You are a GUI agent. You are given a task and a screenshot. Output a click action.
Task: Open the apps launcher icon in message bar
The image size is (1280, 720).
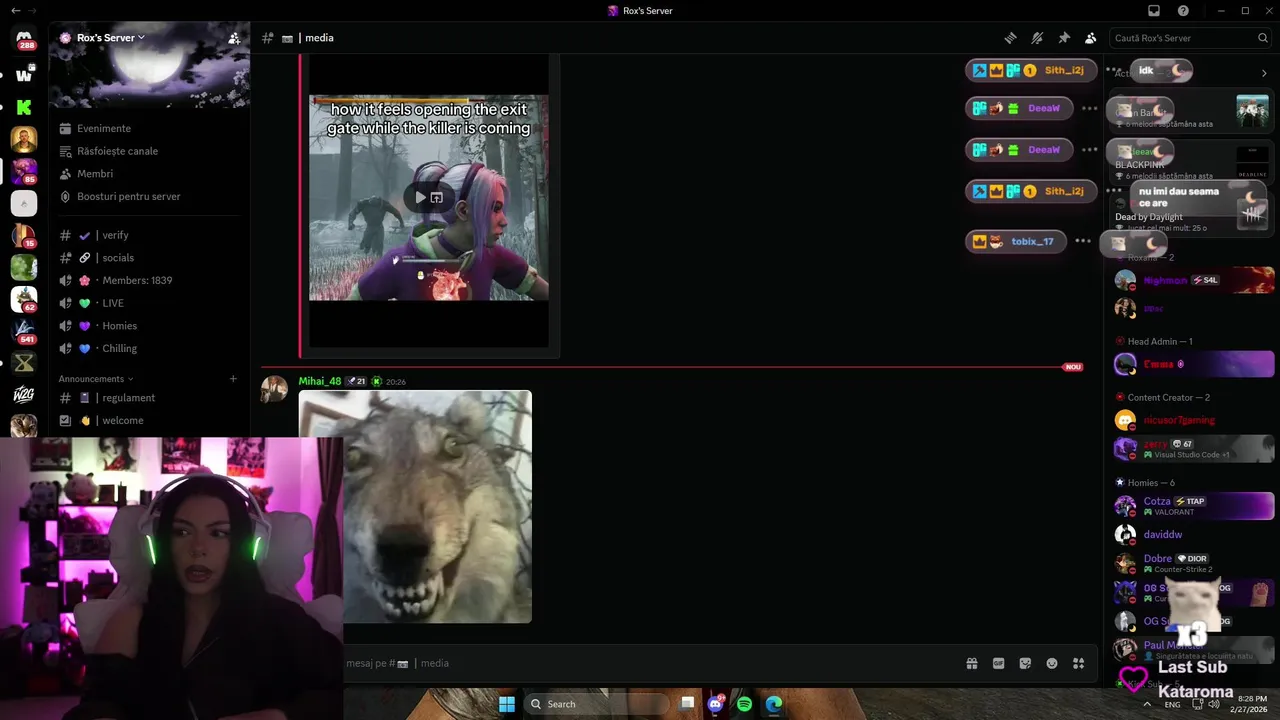tap(1078, 663)
